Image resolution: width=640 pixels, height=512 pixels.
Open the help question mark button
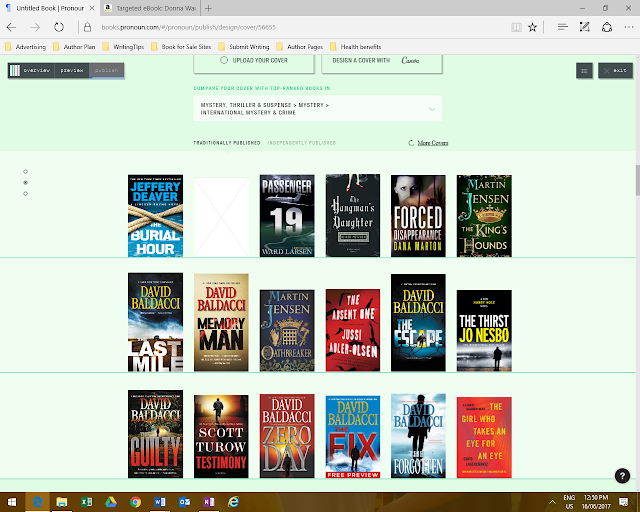click(622, 475)
